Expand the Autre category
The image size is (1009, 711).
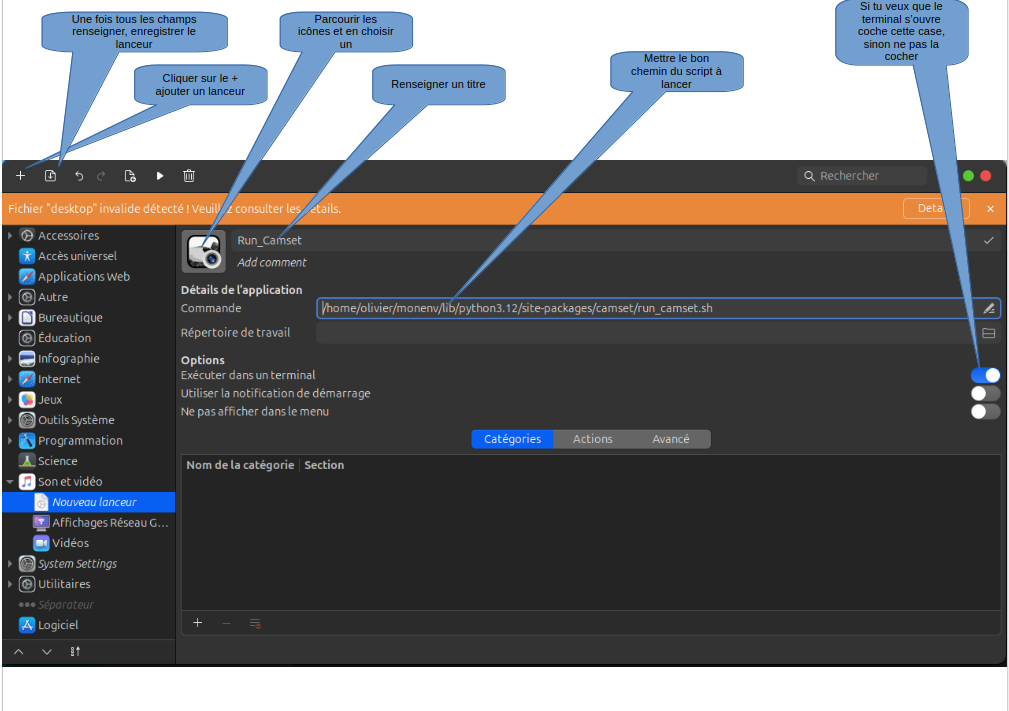point(10,297)
